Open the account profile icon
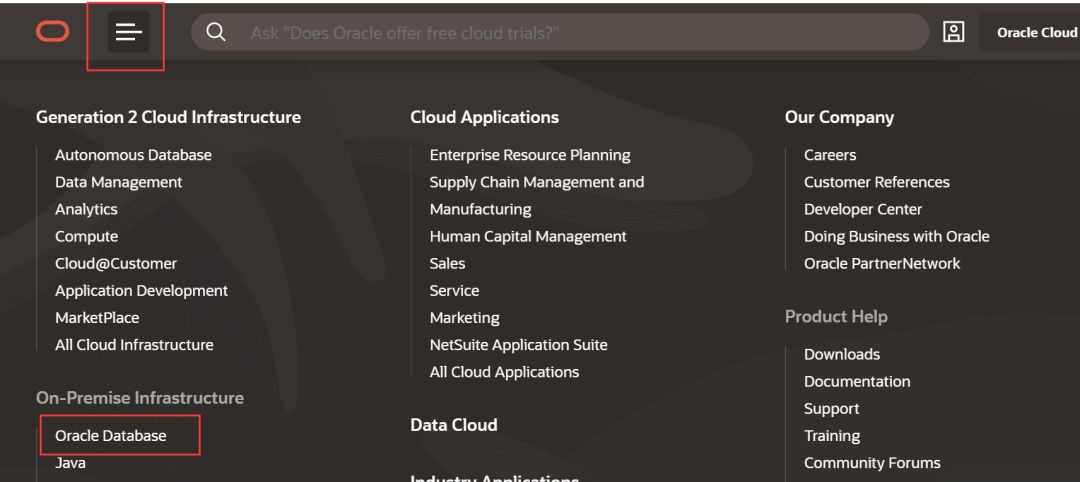The height and width of the screenshot is (482, 1080). point(953,32)
